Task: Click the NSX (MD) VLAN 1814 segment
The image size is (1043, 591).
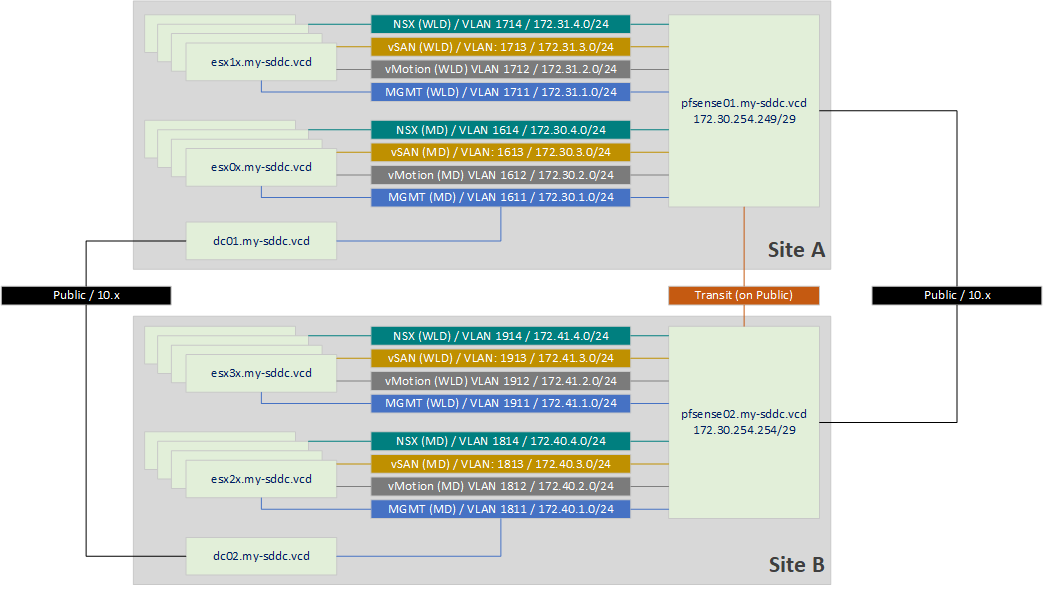Action: (500, 440)
